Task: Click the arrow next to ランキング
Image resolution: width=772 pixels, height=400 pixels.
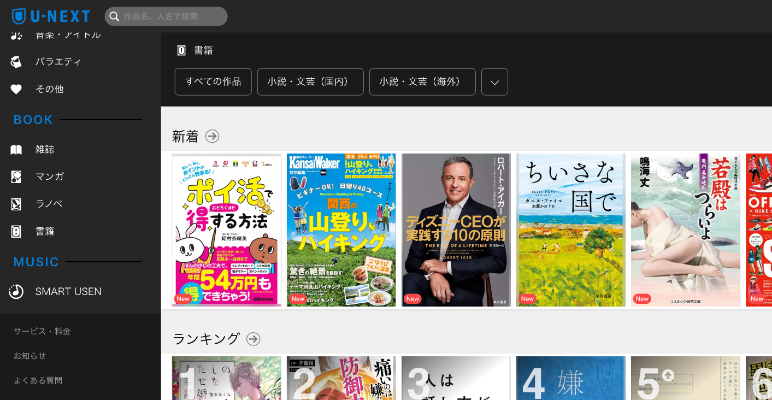Action: click(253, 339)
